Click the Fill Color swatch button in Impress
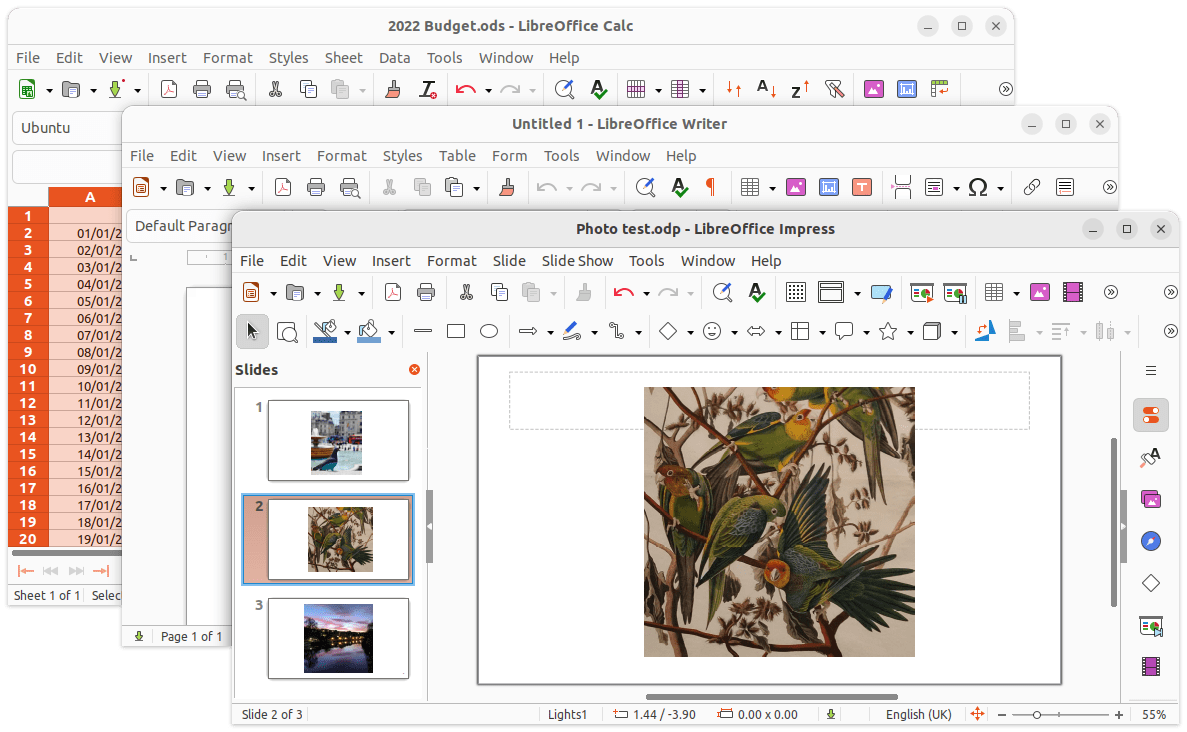1187x732 pixels. [x=369, y=332]
